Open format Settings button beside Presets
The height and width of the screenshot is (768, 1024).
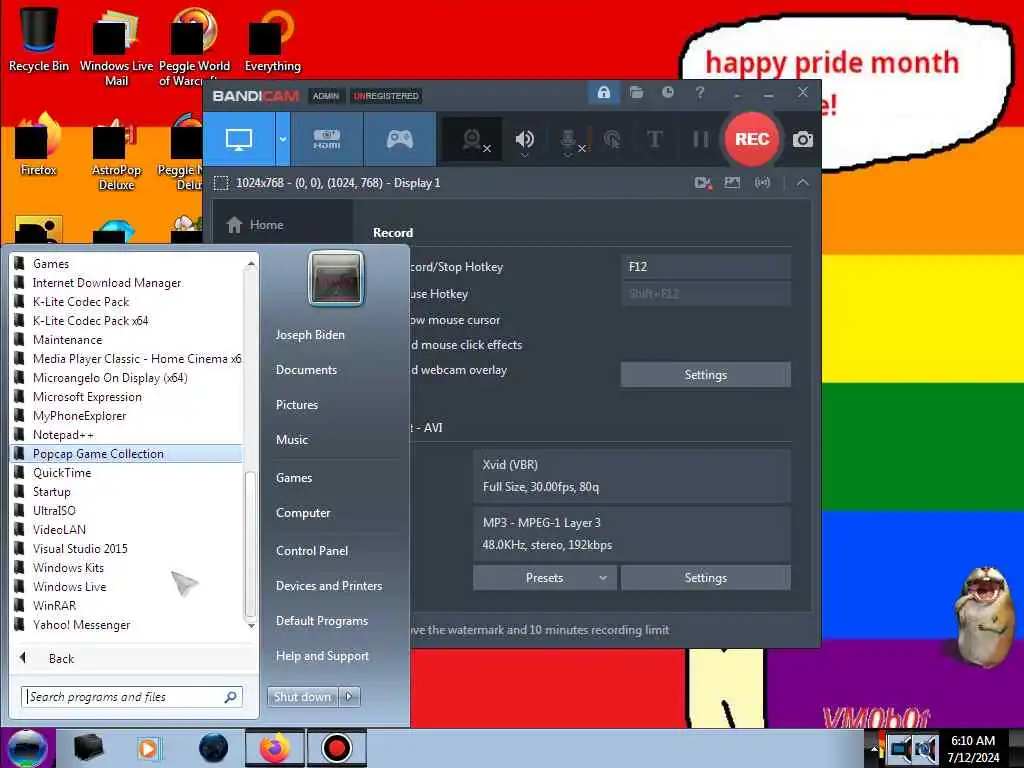(705, 578)
